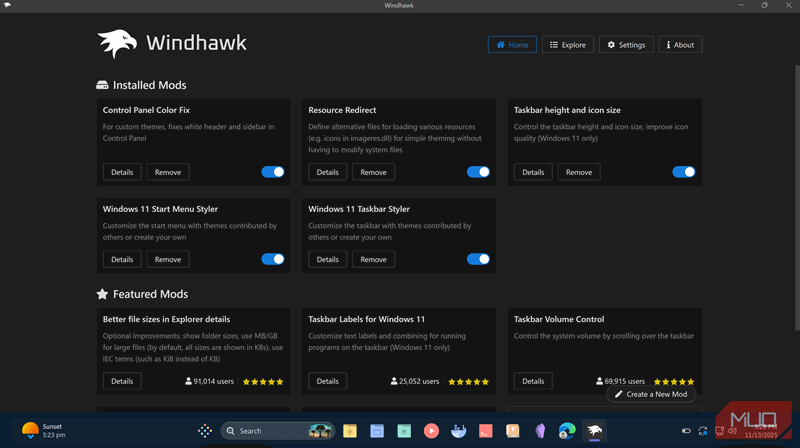Turn off Windows 11 Taskbar Styler switch
Viewport: 800px width, 448px height.
pyautogui.click(x=478, y=259)
